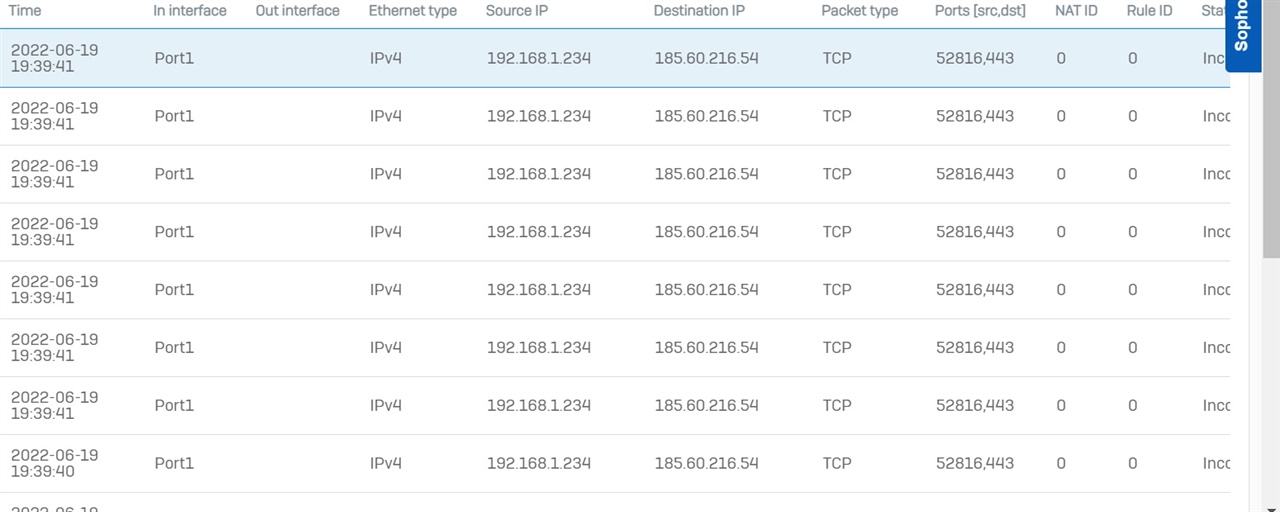Viewport: 1280px width, 512px height.
Task: Click destination IP 185.60.216.54 in highlighted row
Action: coord(706,58)
